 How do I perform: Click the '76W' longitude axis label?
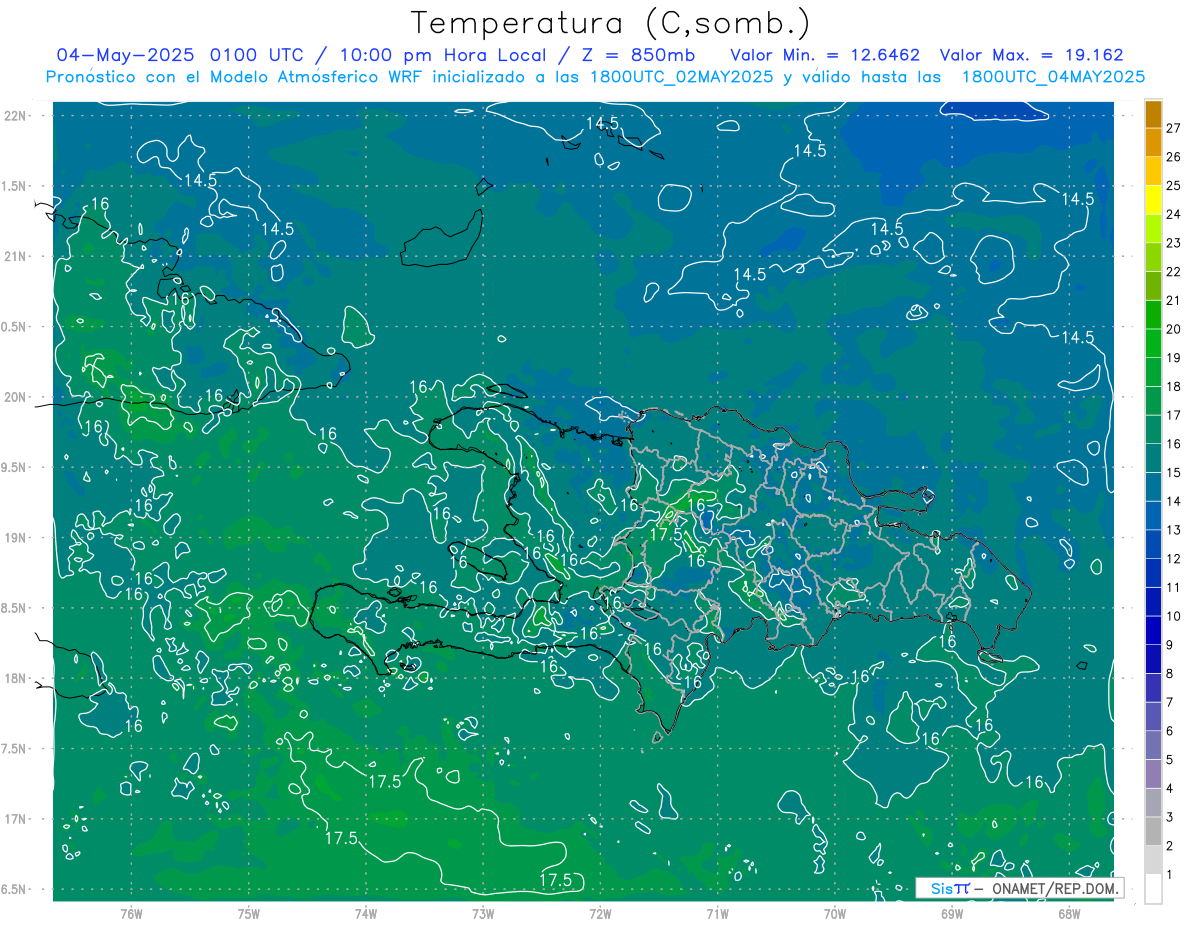(x=131, y=914)
